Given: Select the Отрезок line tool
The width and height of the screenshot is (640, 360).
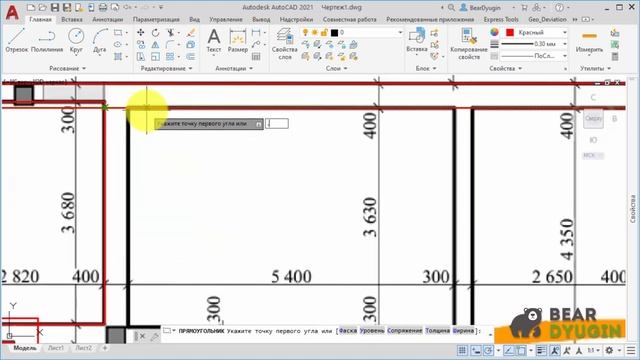Looking at the screenshot, I should (x=16, y=40).
